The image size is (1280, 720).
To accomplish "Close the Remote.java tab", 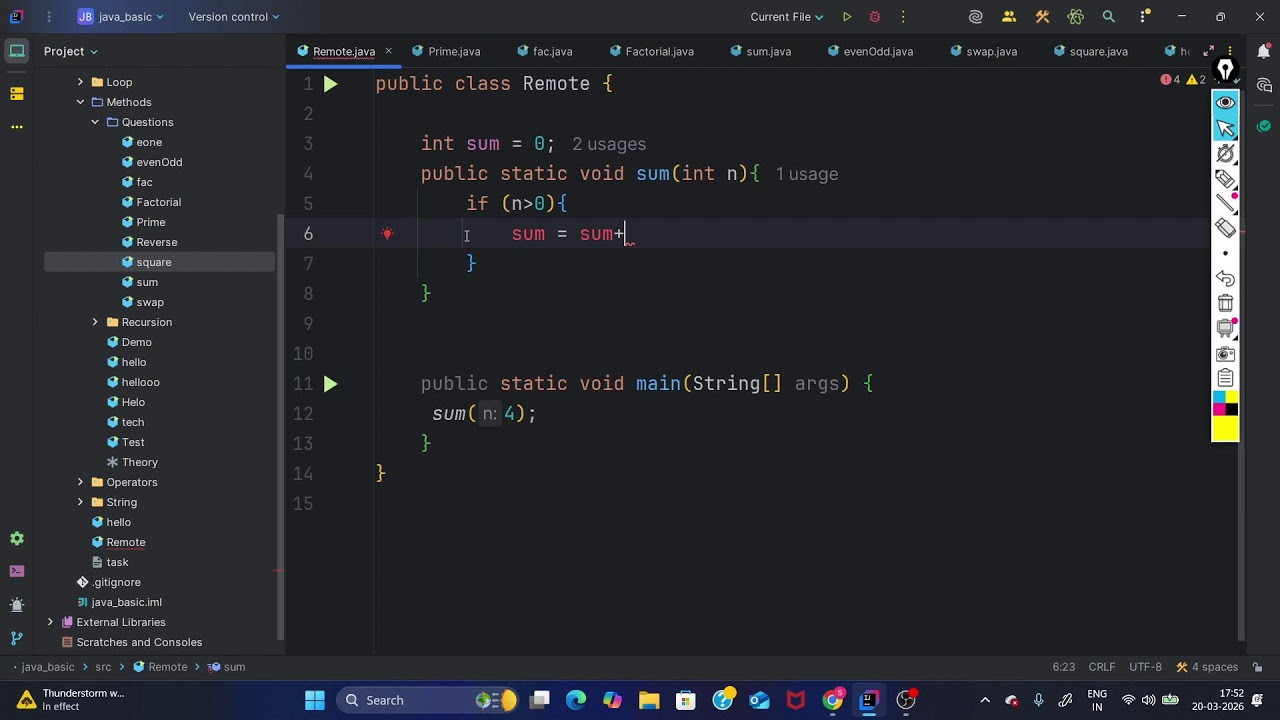I will point(389,51).
